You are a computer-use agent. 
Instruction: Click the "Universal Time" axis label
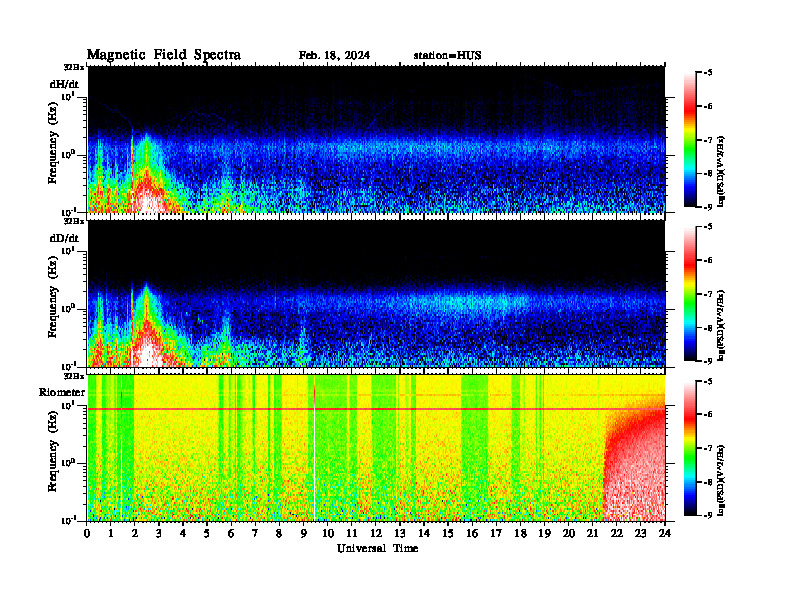click(x=377, y=548)
